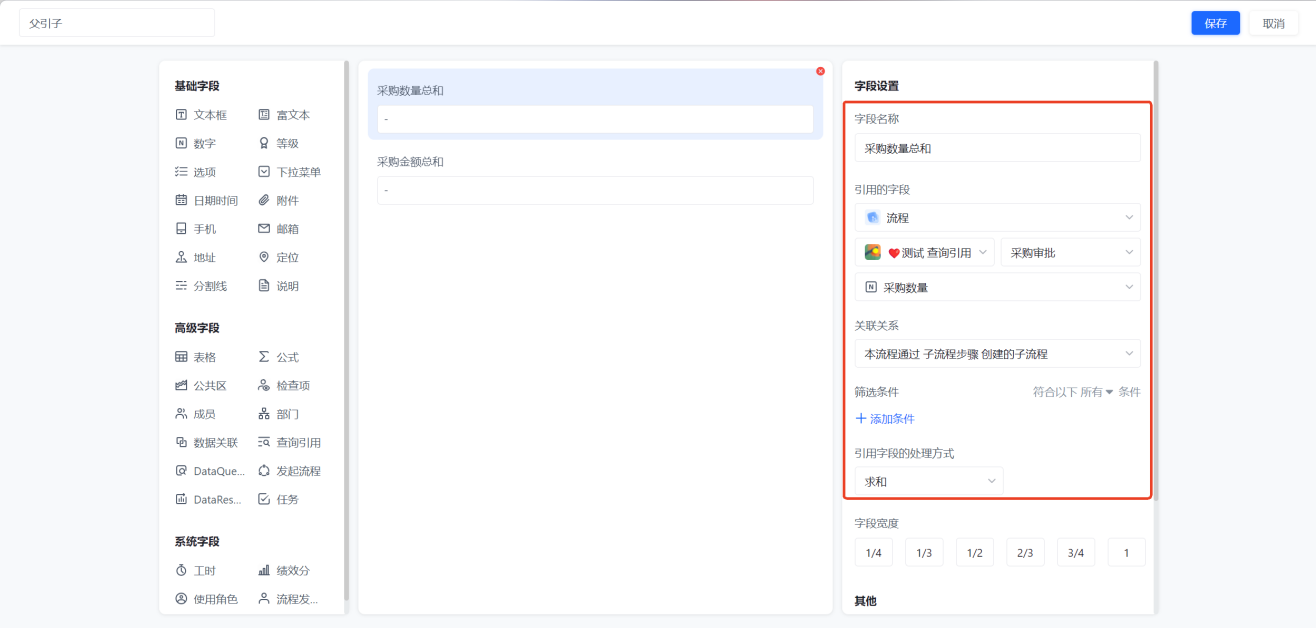Screen dimensions: 1316x628
Task: Select the 采购数量总和 field card
Action: pos(595,104)
